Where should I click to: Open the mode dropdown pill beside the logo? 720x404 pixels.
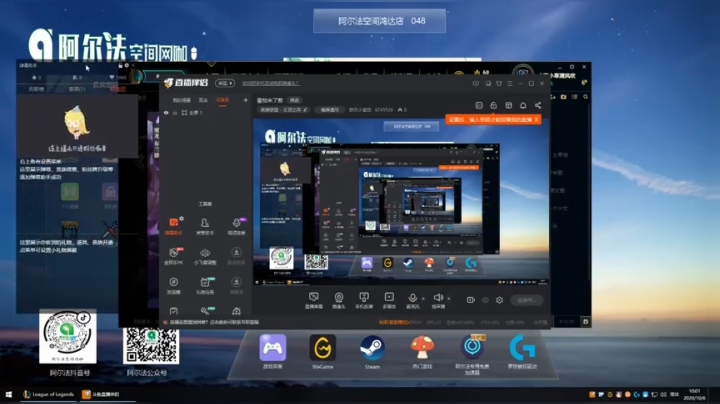[x=225, y=83]
